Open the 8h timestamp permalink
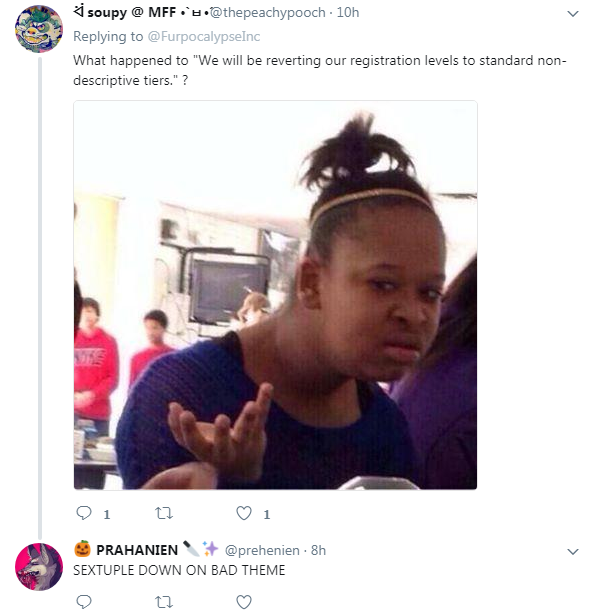 [318, 550]
